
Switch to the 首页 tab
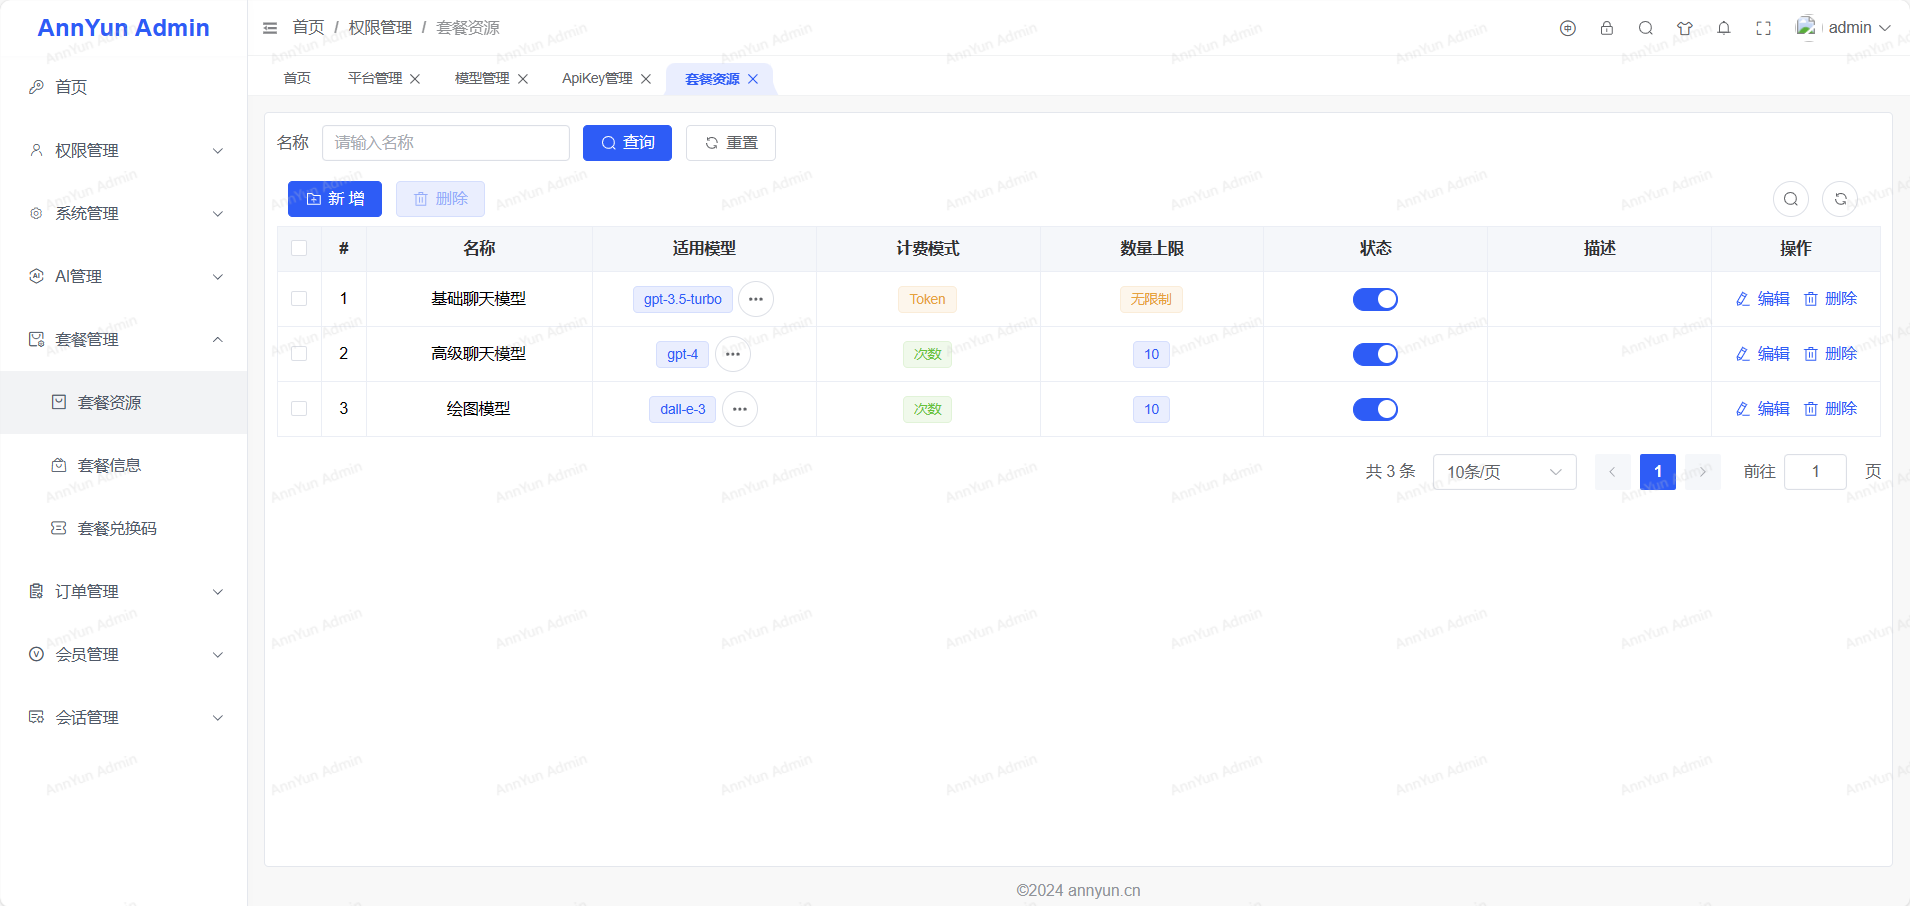pos(297,78)
